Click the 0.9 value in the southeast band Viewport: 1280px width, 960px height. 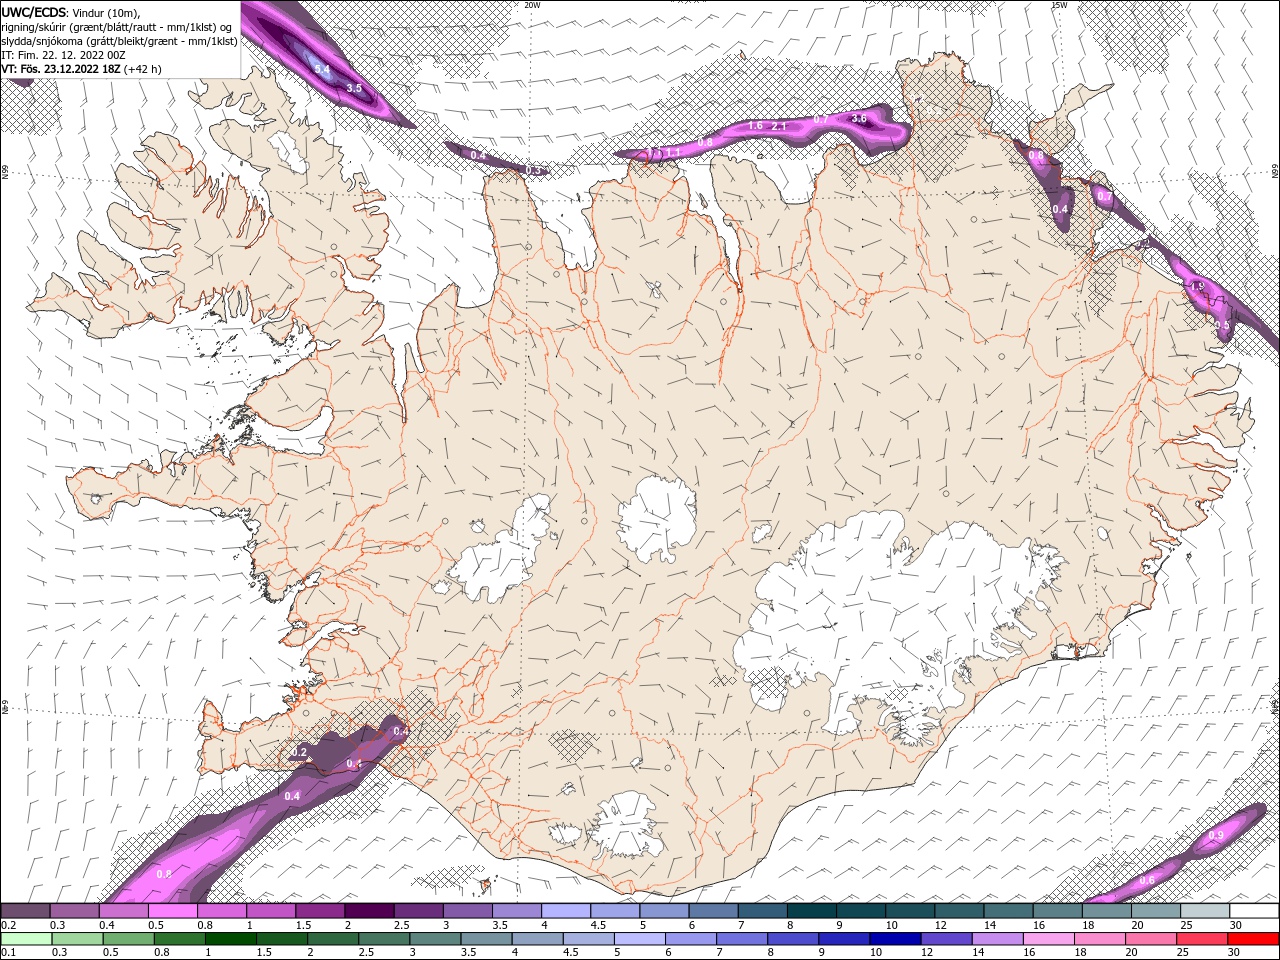coord(1216,835)
